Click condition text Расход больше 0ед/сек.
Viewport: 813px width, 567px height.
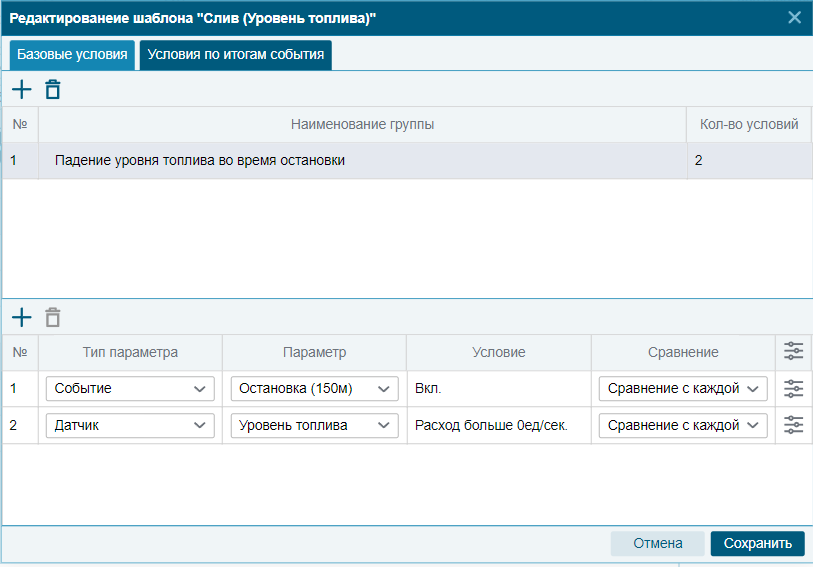(491, 426)
